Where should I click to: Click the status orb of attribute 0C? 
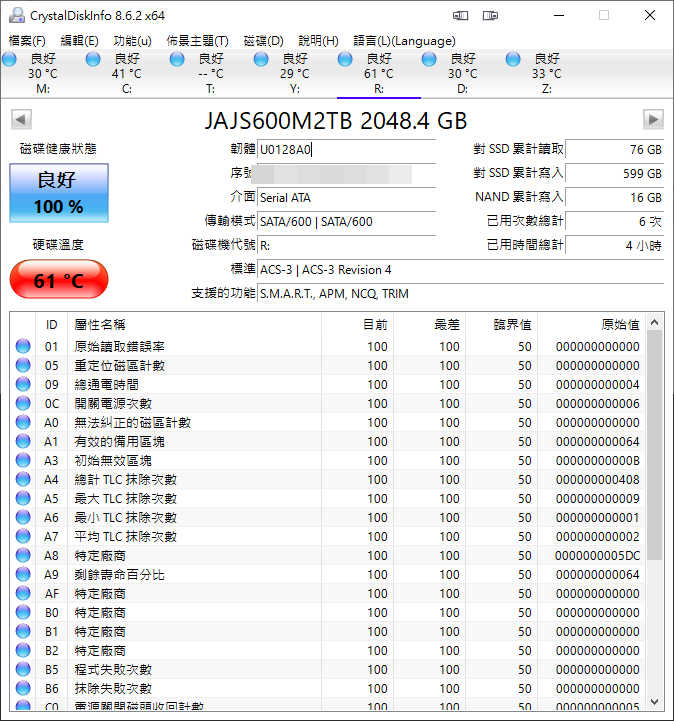coord(23,403)
